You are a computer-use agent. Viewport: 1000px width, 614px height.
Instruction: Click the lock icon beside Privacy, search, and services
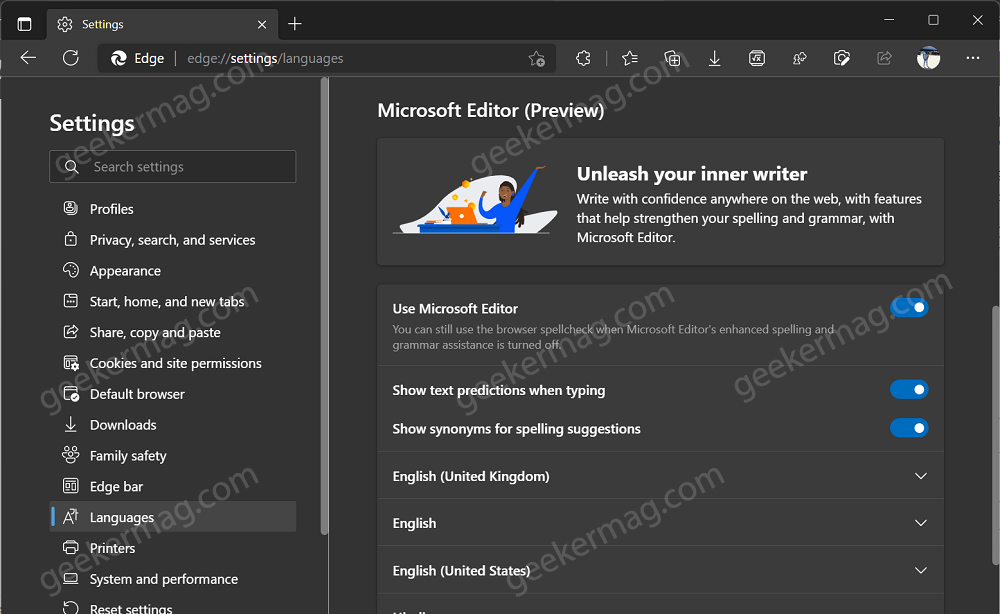click(71, 239)
